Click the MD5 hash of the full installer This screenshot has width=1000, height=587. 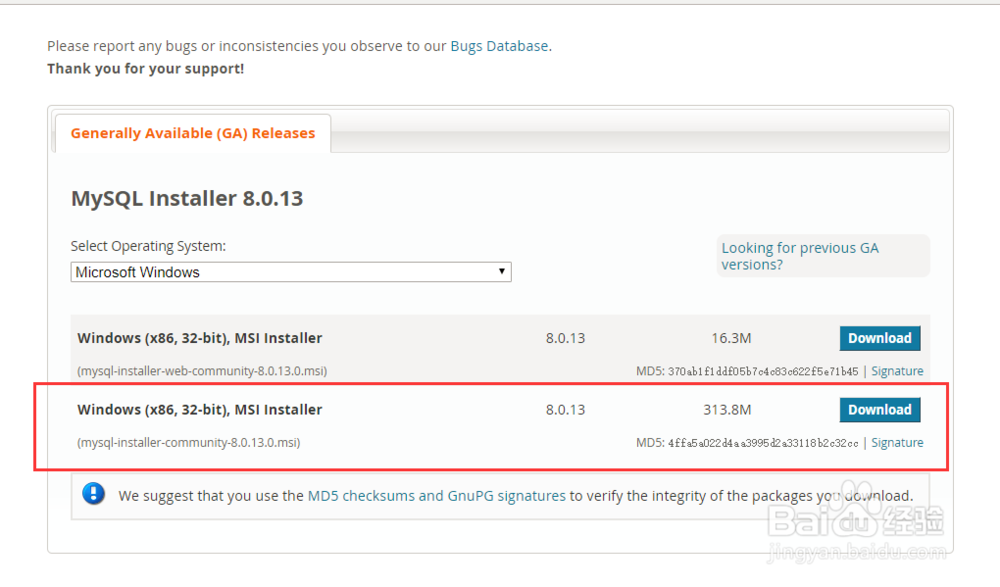pyautogui.click(x=764, y=442)
